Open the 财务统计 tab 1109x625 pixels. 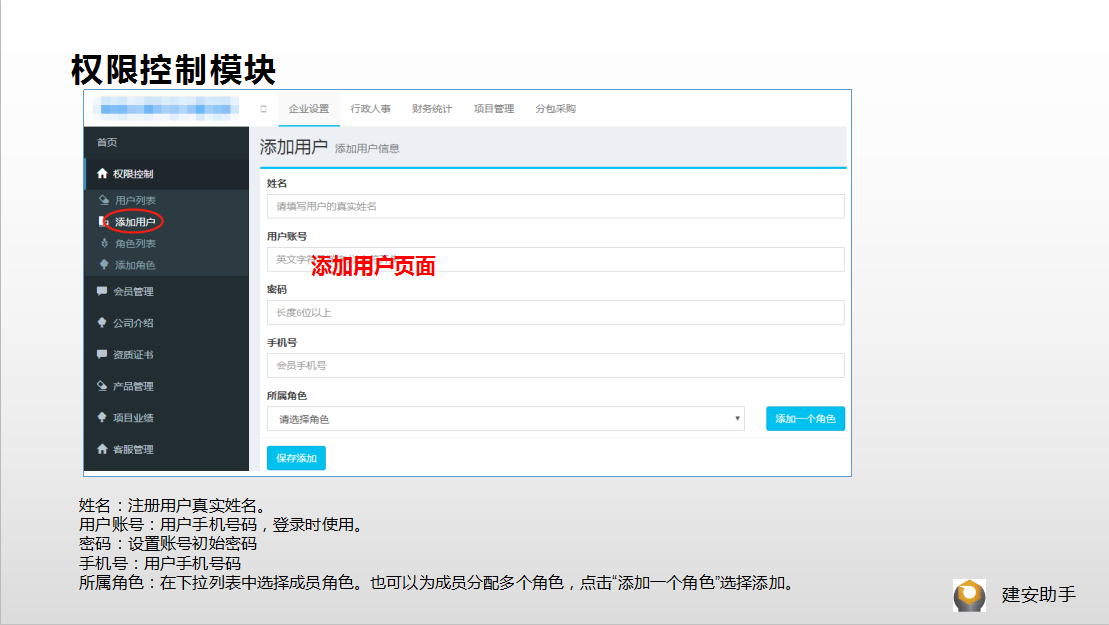coord(432,109)
